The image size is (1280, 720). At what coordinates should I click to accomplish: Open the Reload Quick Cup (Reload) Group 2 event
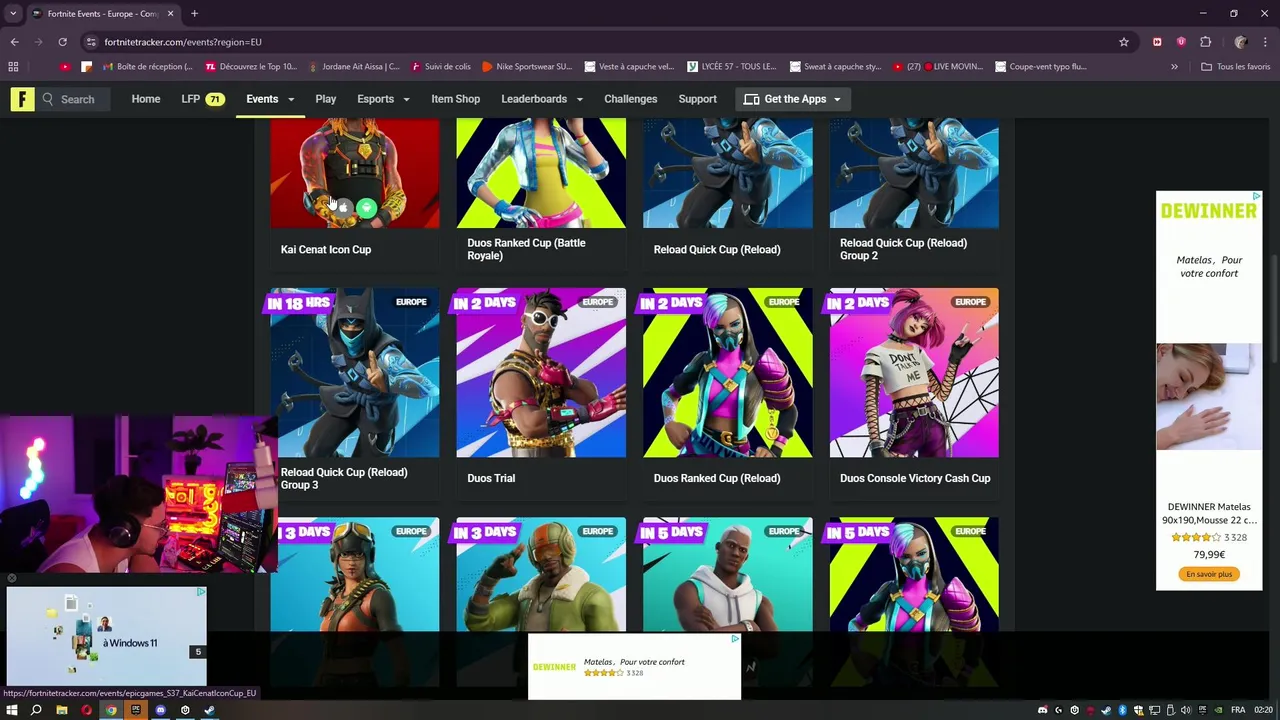(x=903, y=249)
